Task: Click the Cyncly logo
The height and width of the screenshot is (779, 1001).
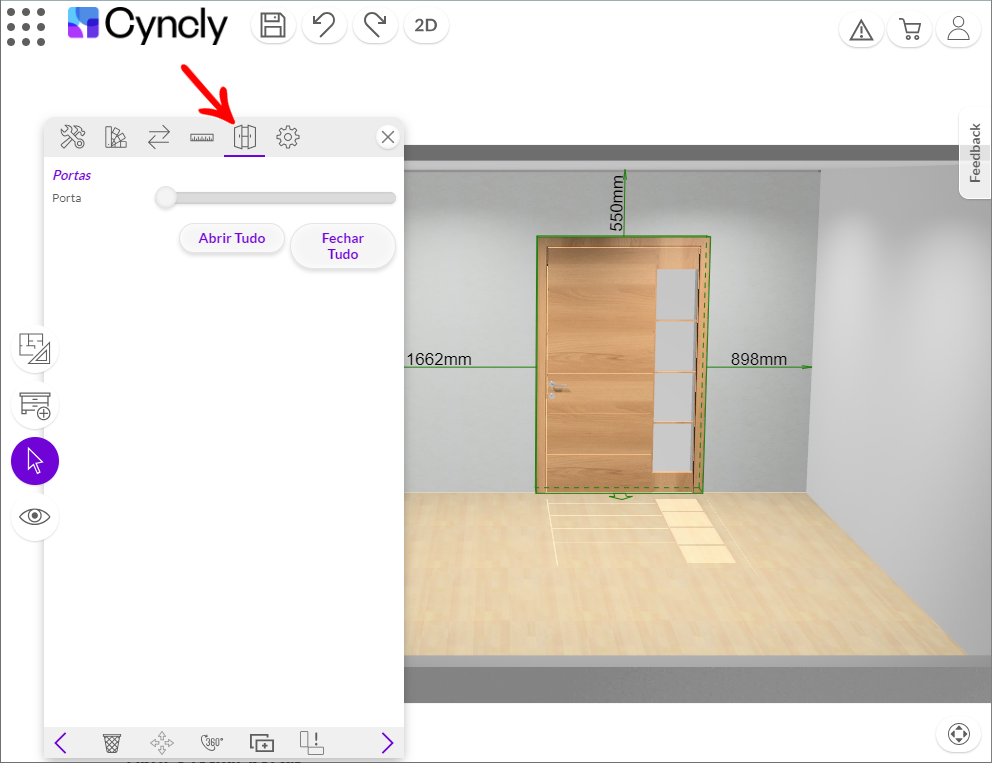Action: [147, 25]
